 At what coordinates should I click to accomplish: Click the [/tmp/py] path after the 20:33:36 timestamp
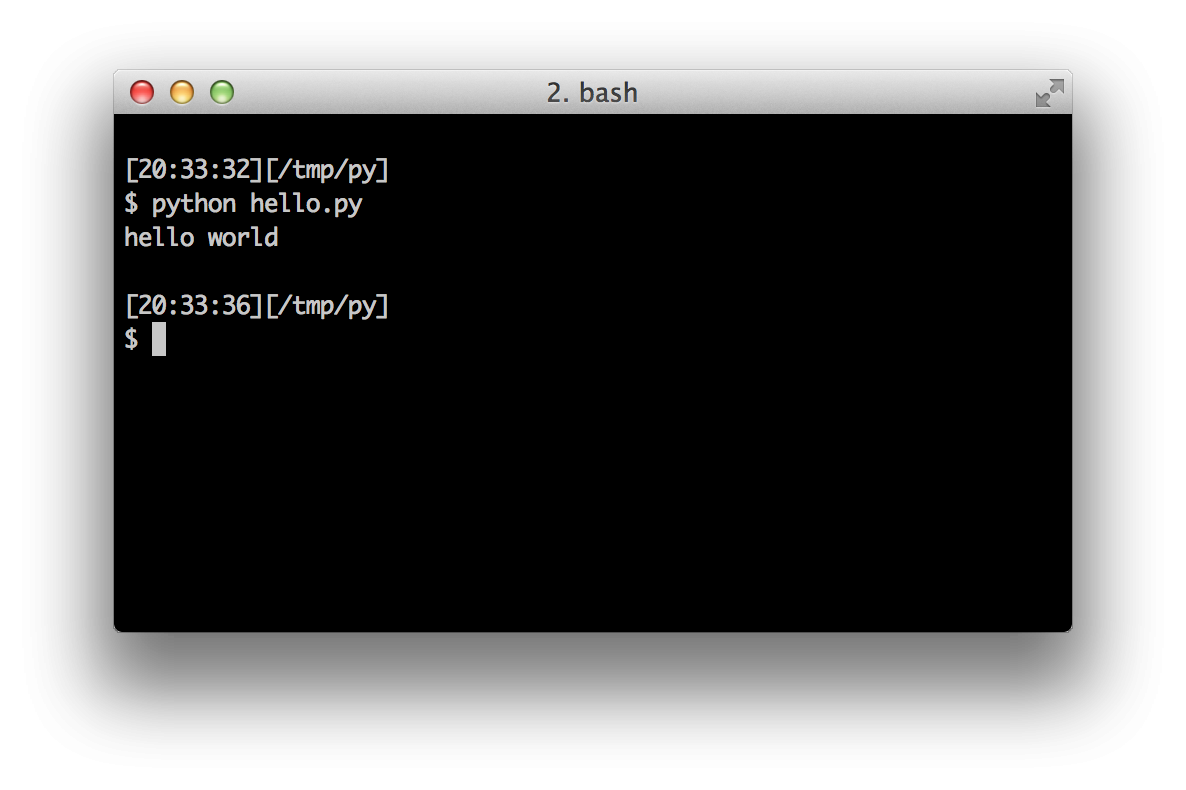tap(327, 306)
